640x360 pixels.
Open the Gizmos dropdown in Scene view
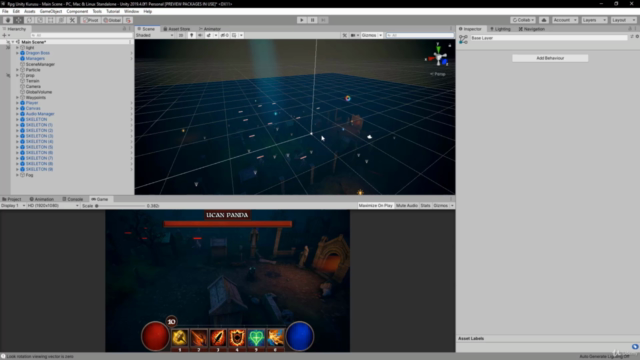pyautogui.click(x=372, y=36)
